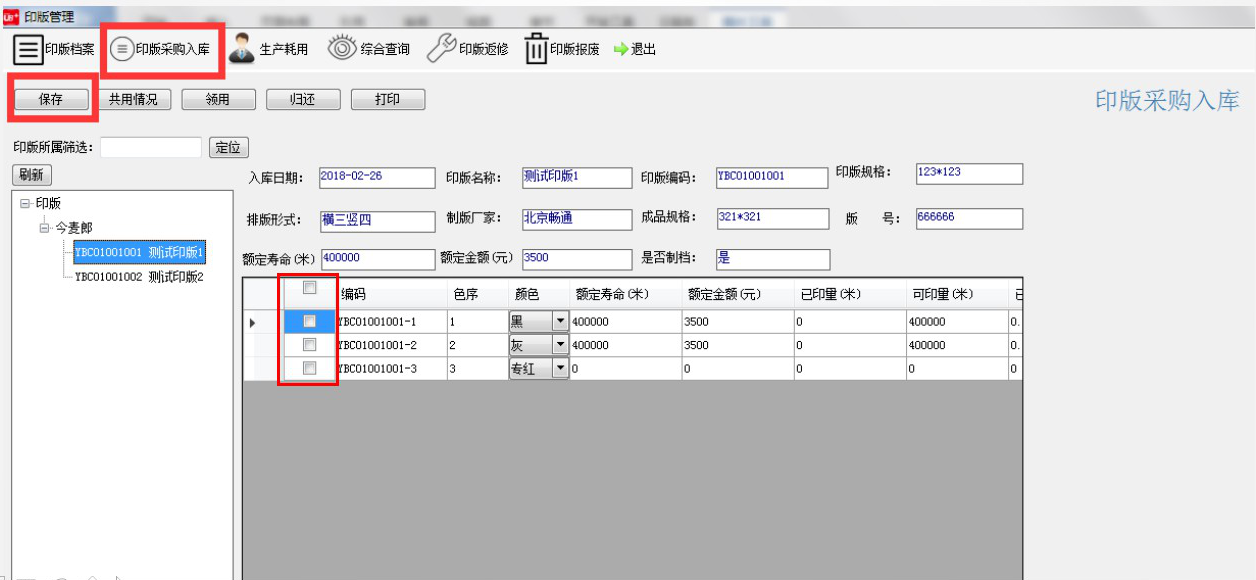
Task: Click the 定位 button
Action: (228, 147)
